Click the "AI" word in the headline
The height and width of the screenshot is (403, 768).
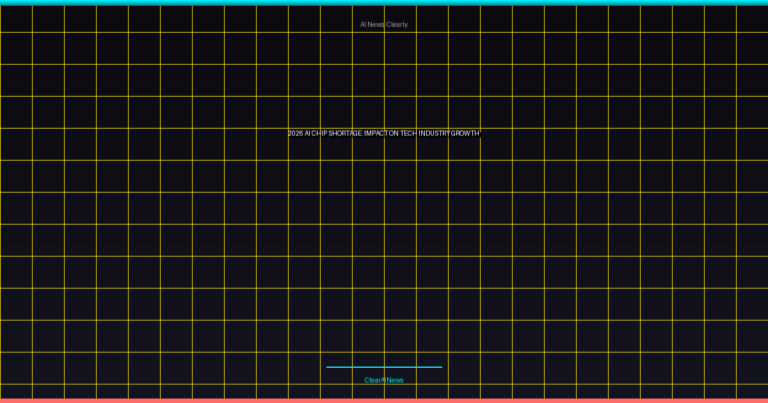click(x=307, y=133)
